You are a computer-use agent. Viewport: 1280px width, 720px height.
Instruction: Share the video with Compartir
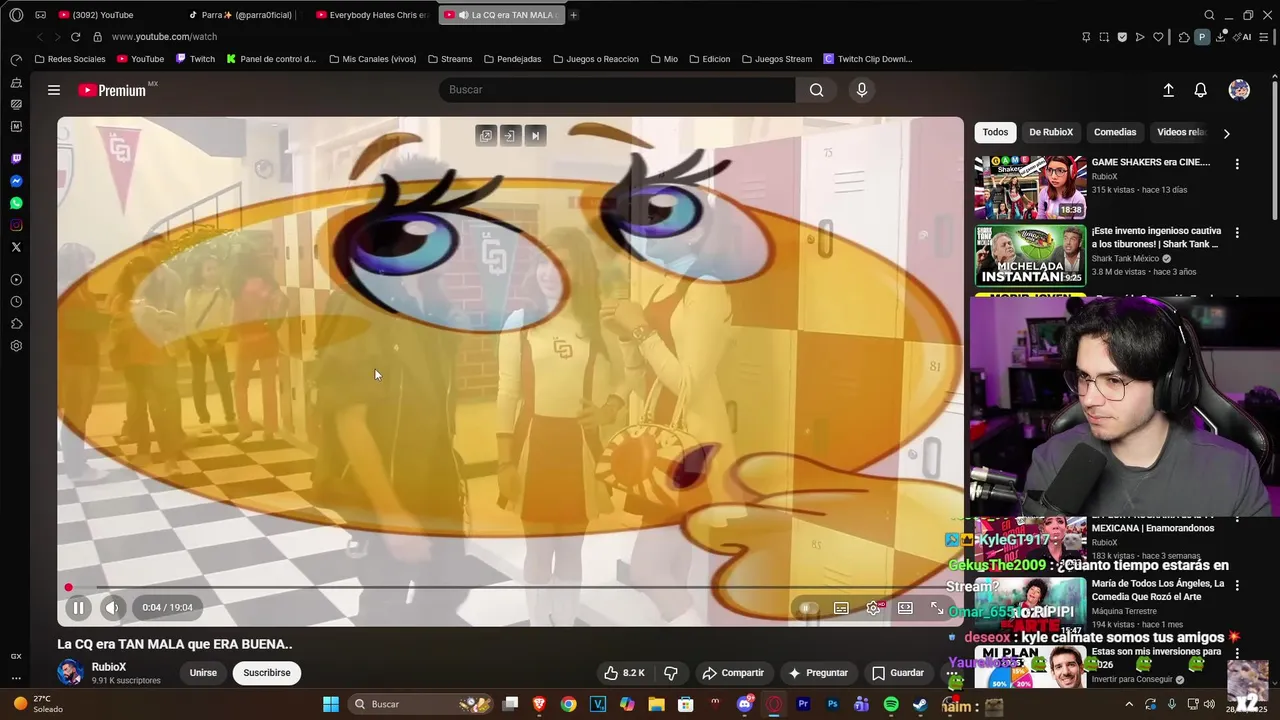(733, 673)
